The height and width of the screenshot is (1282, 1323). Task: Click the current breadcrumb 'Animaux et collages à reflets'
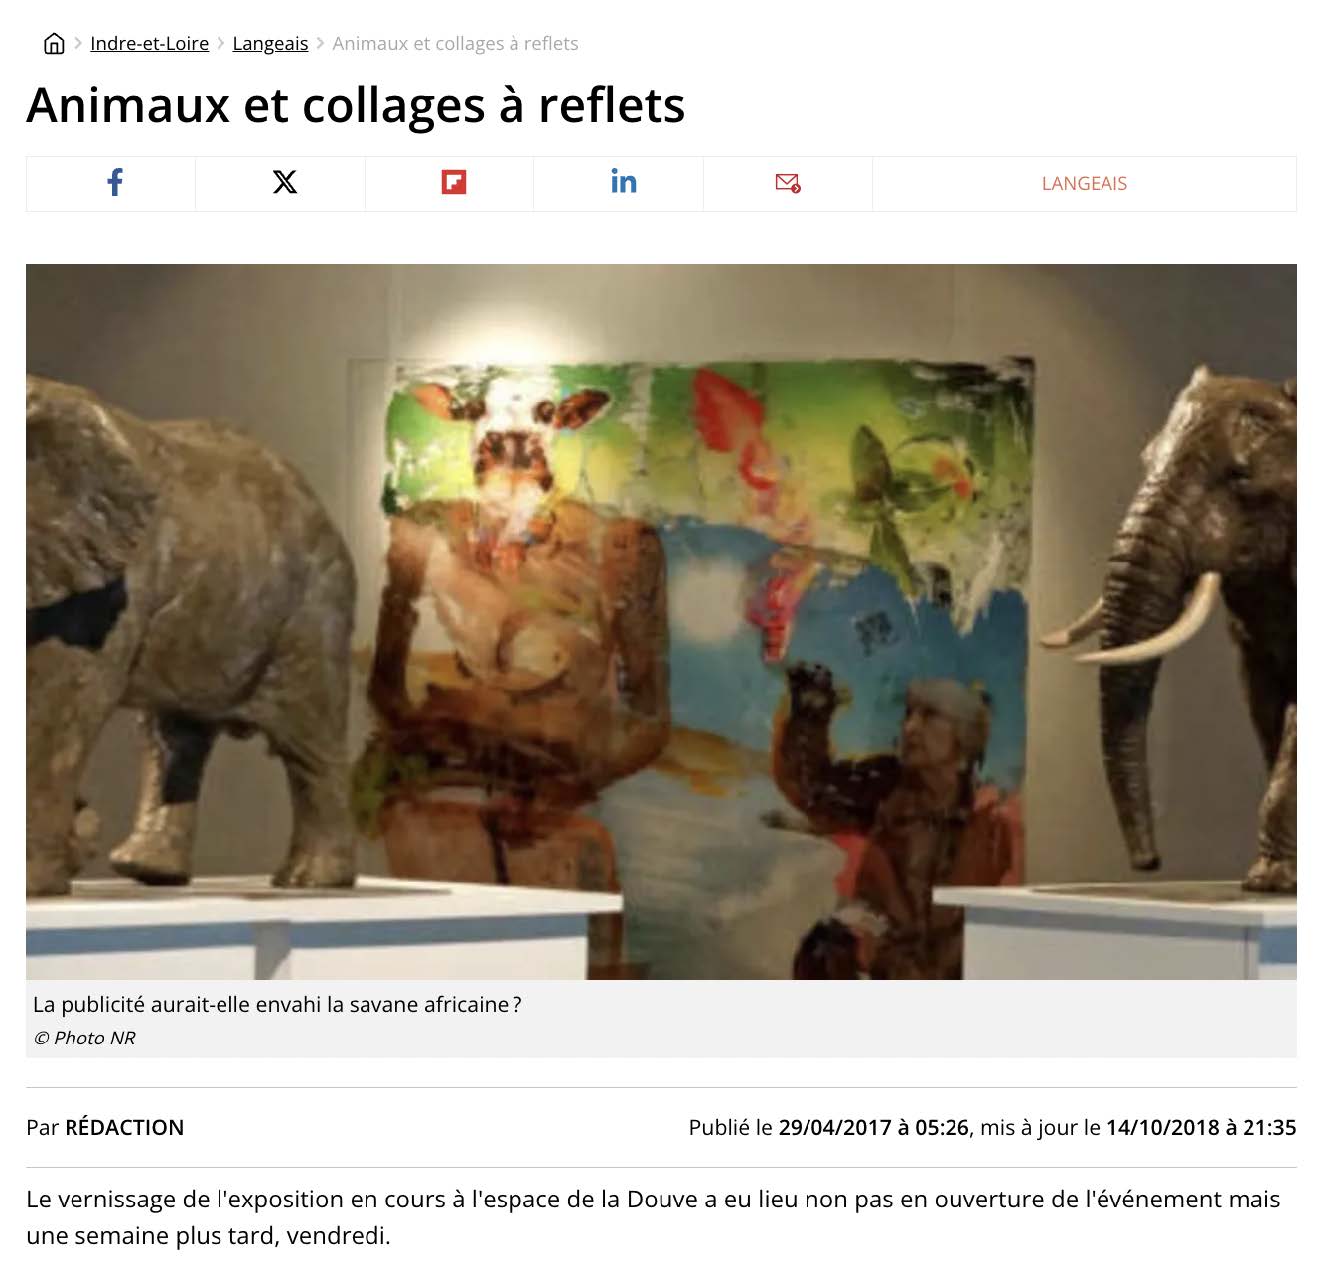(x=455, y=43)
